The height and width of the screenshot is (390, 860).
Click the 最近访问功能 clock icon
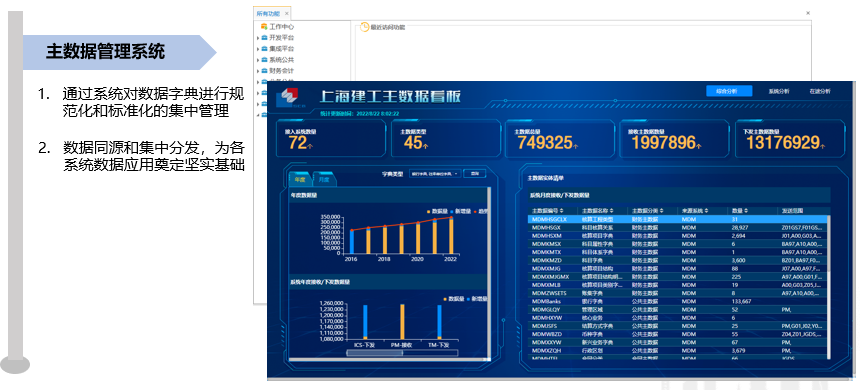click(x=365, y=27)
